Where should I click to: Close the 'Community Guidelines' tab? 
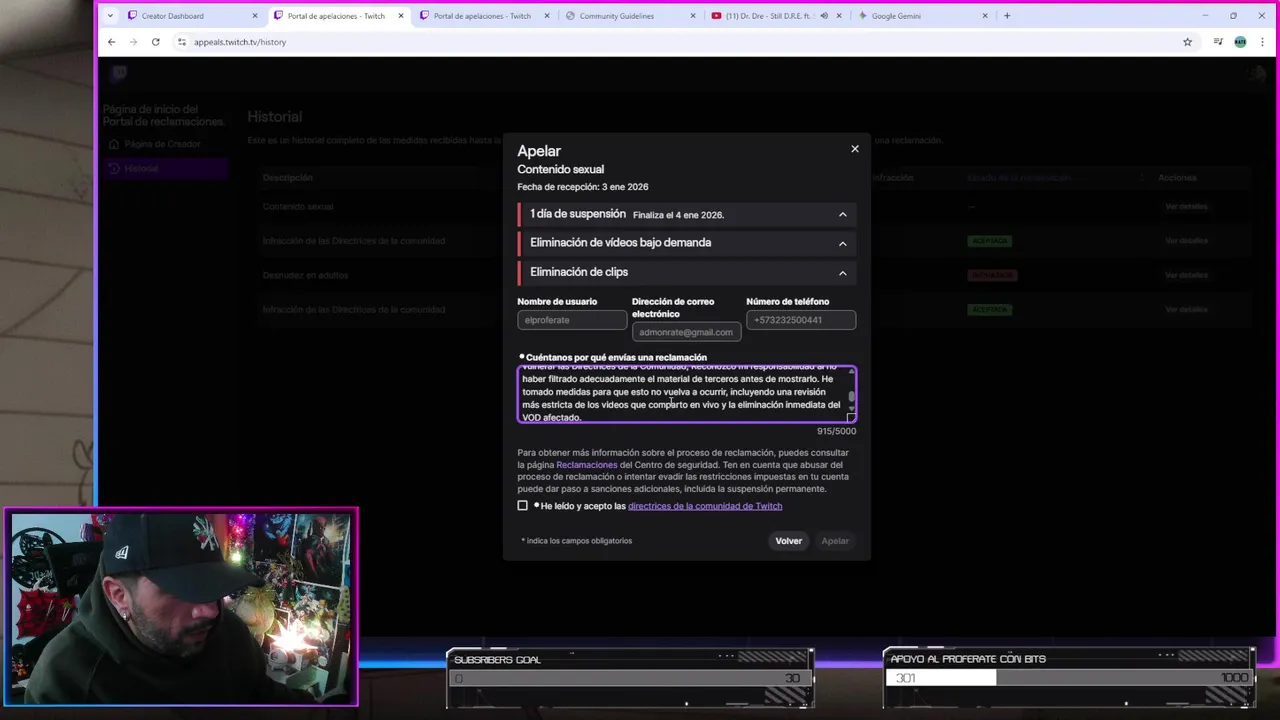[692, 16]
